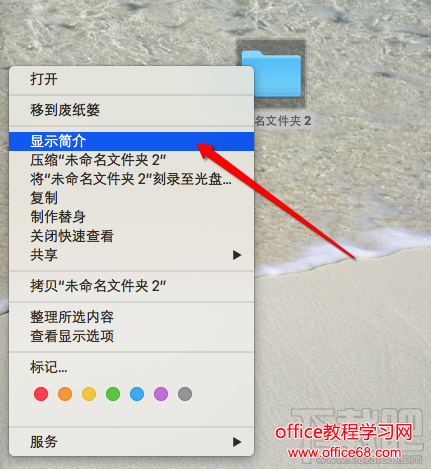The image size is (431, 469).
Task: Select 制作替身 menu item
Action: click(131, 217)
